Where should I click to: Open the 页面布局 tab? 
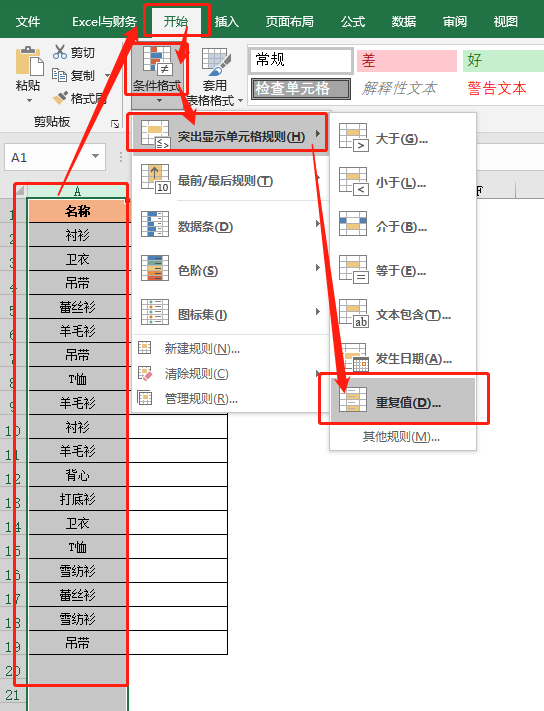(289, 22)
